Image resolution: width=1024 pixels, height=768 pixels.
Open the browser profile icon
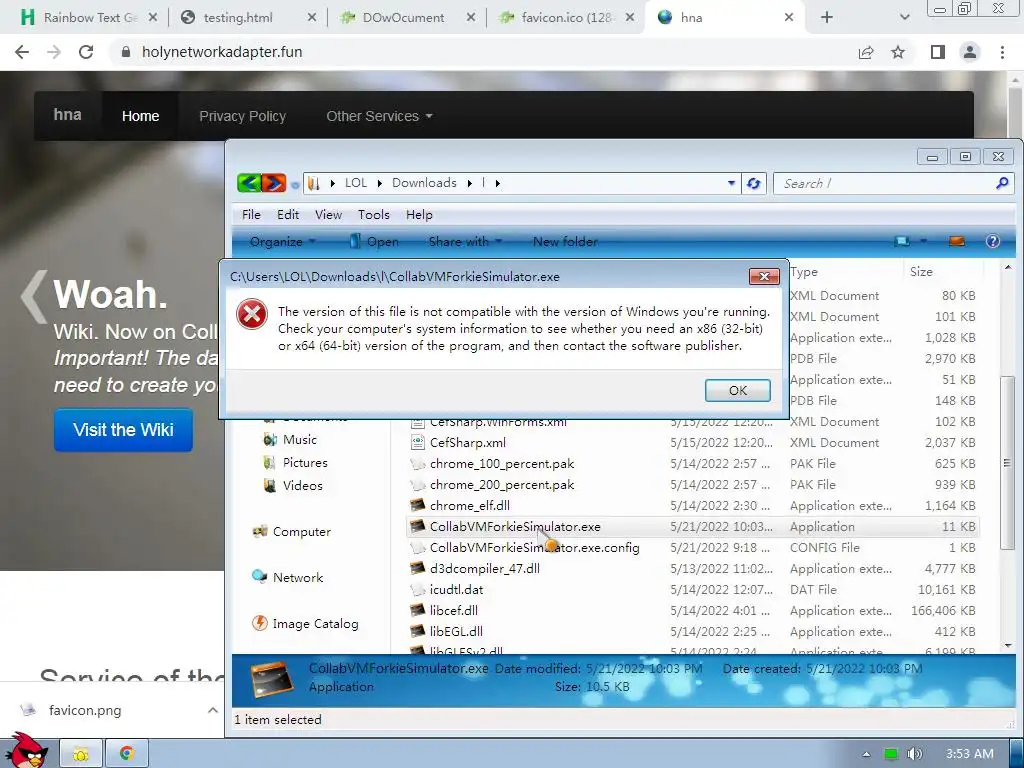pos(970,52)
